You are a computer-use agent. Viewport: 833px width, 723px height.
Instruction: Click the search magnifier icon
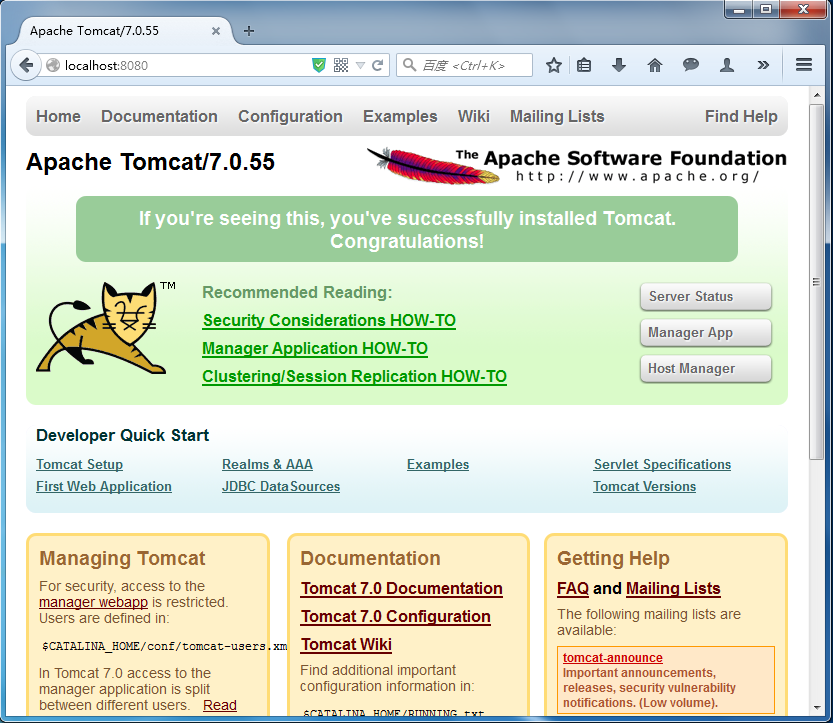tap(409, 65)
